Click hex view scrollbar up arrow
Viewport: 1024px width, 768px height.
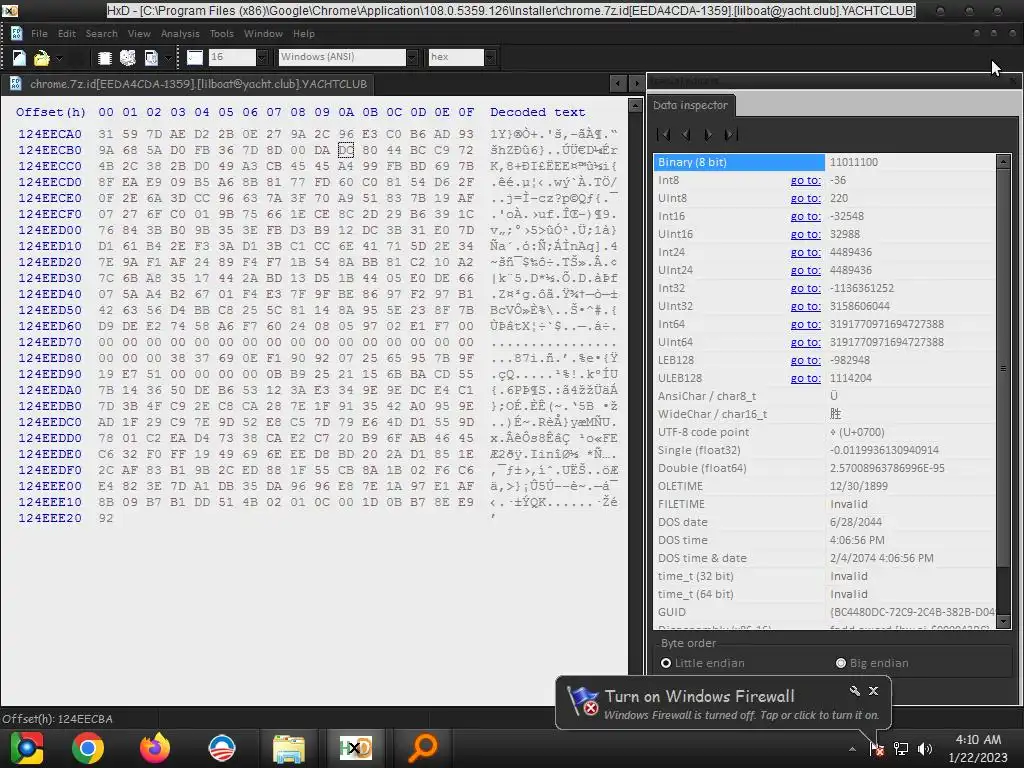tap(635, 106)
